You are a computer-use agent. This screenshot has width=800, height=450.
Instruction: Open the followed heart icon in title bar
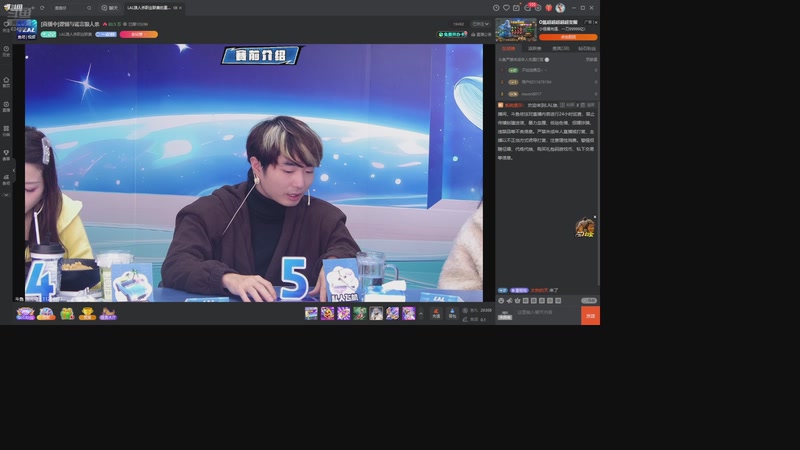[x=506, y=8]
